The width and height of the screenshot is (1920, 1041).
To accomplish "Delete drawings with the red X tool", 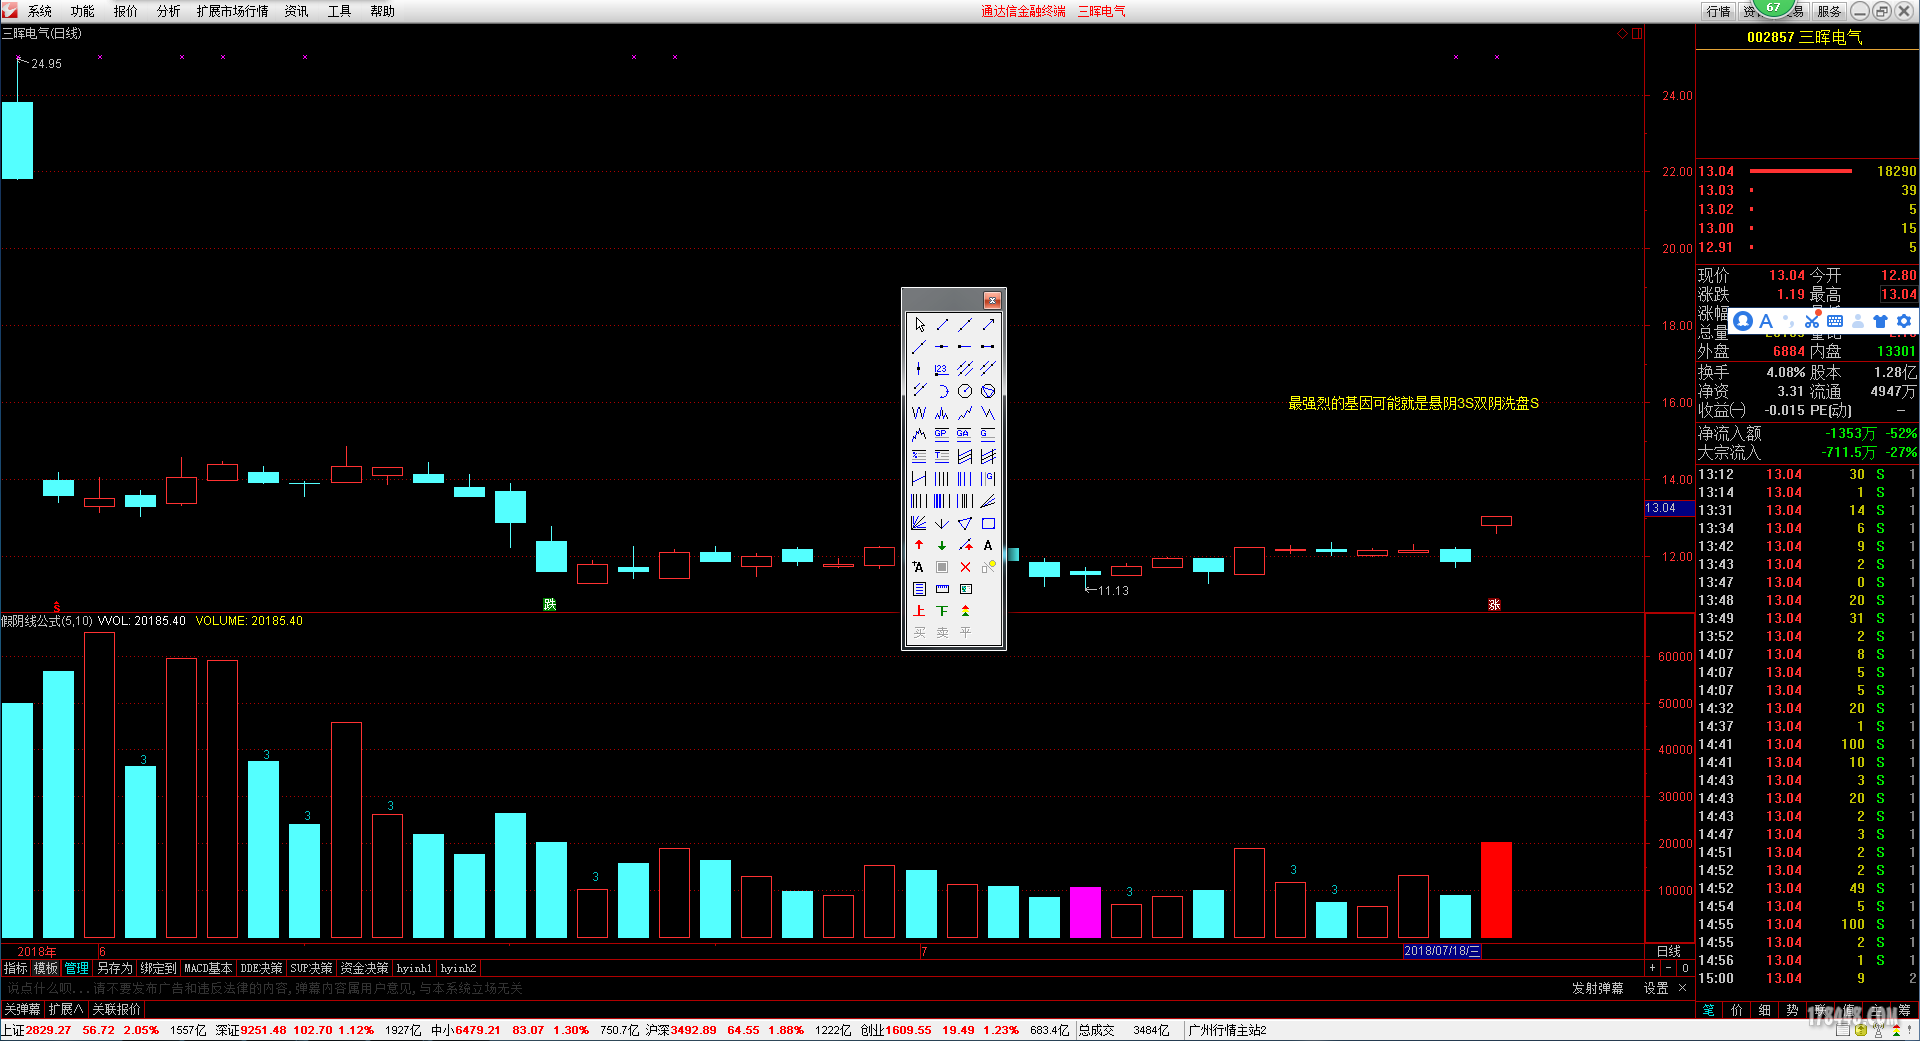I will pyautogui.click(x=965, y=567).
